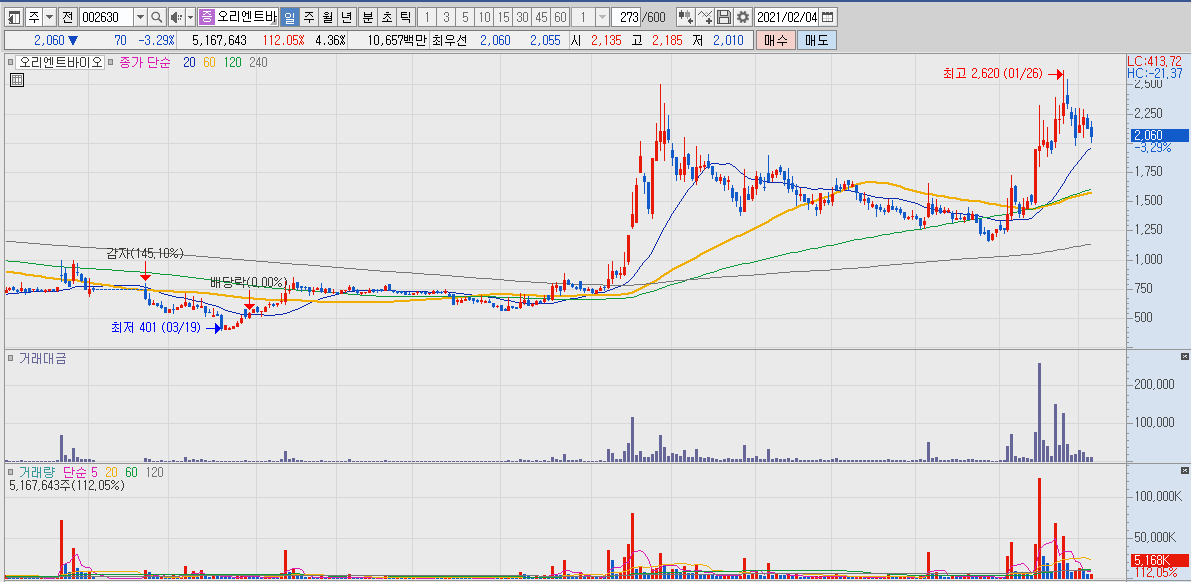Image resolution: width=1191 pixels, height=582 pixels.
Task: Click the 112.05% volume ratio in quote bar
Action: pos(283,40)
